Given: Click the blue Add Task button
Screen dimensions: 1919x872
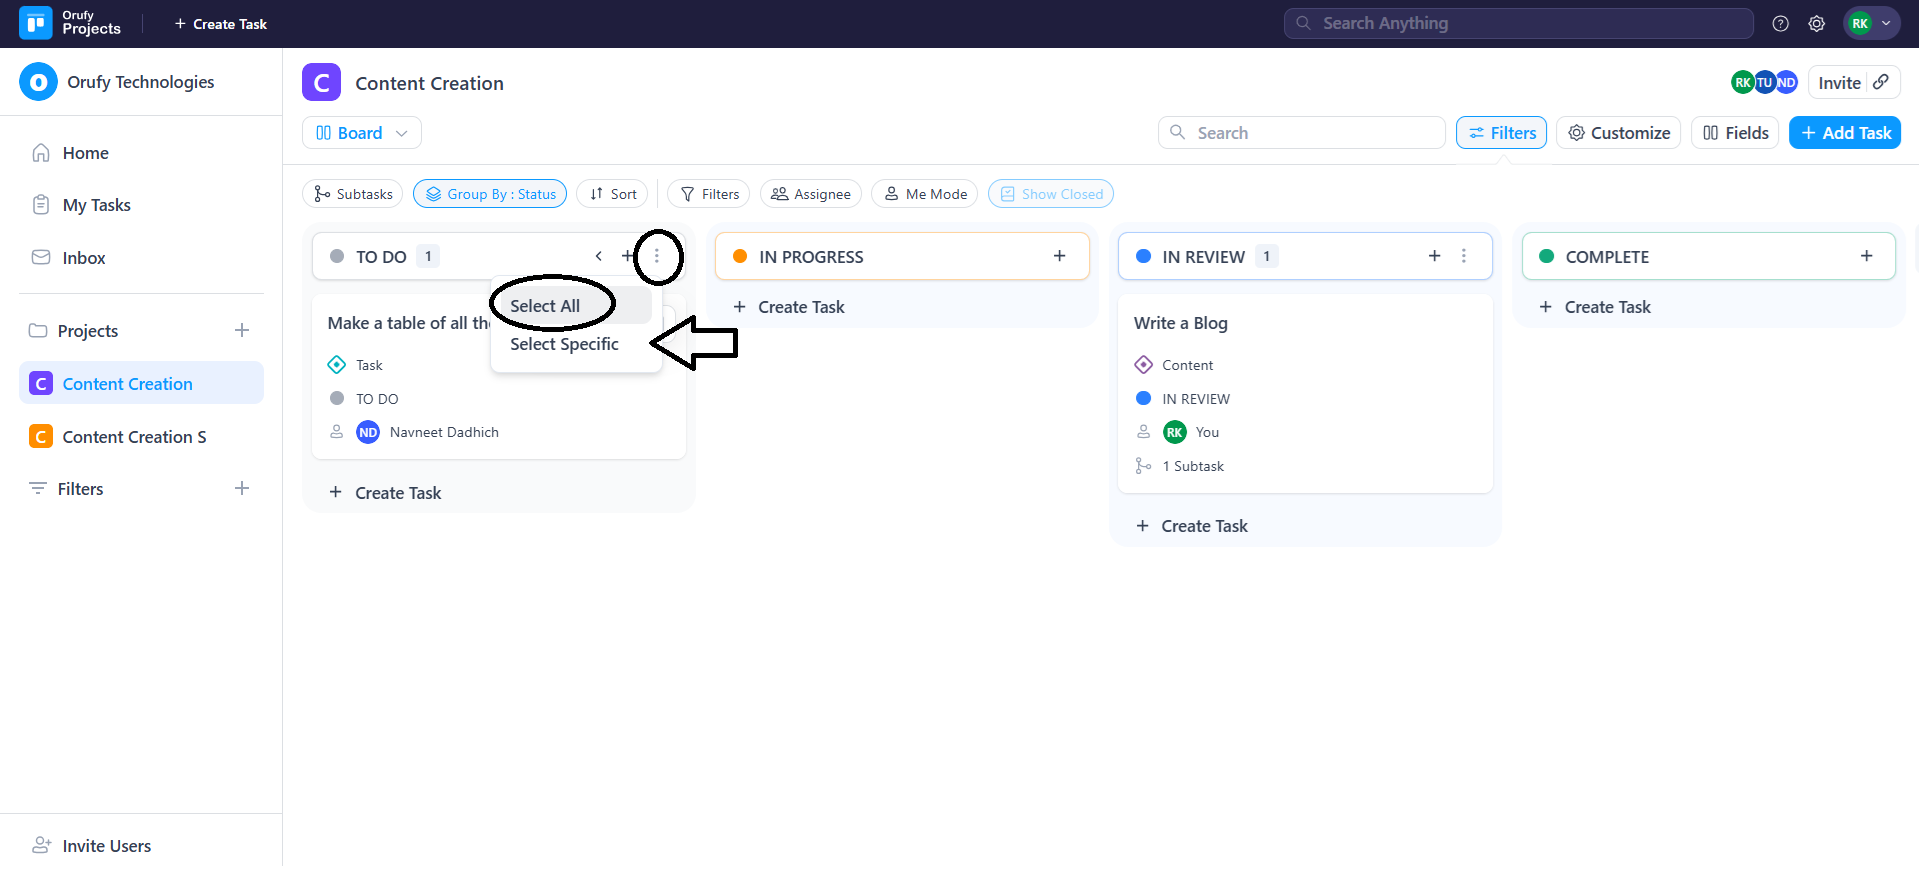Looking at the screenshot, I should tap(1844, 133).
